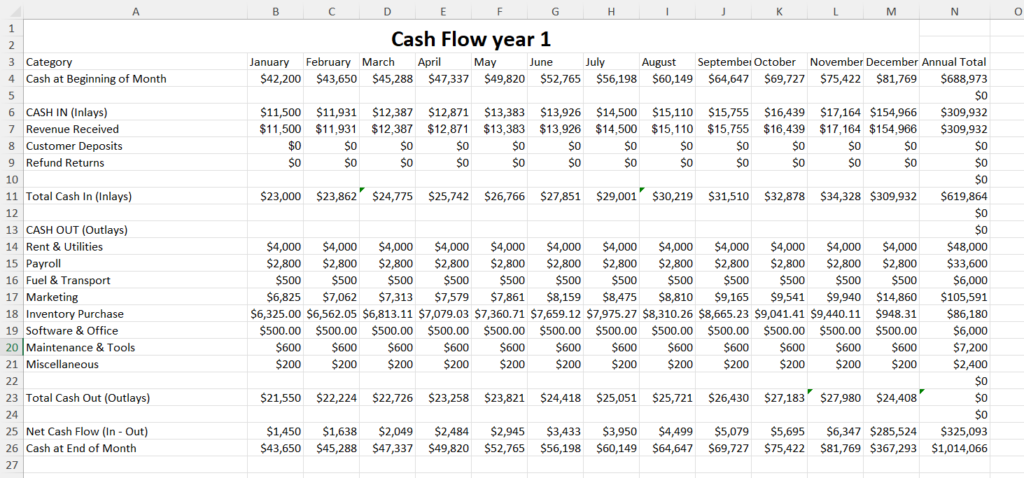Click the "Marketing" row label

135,297
